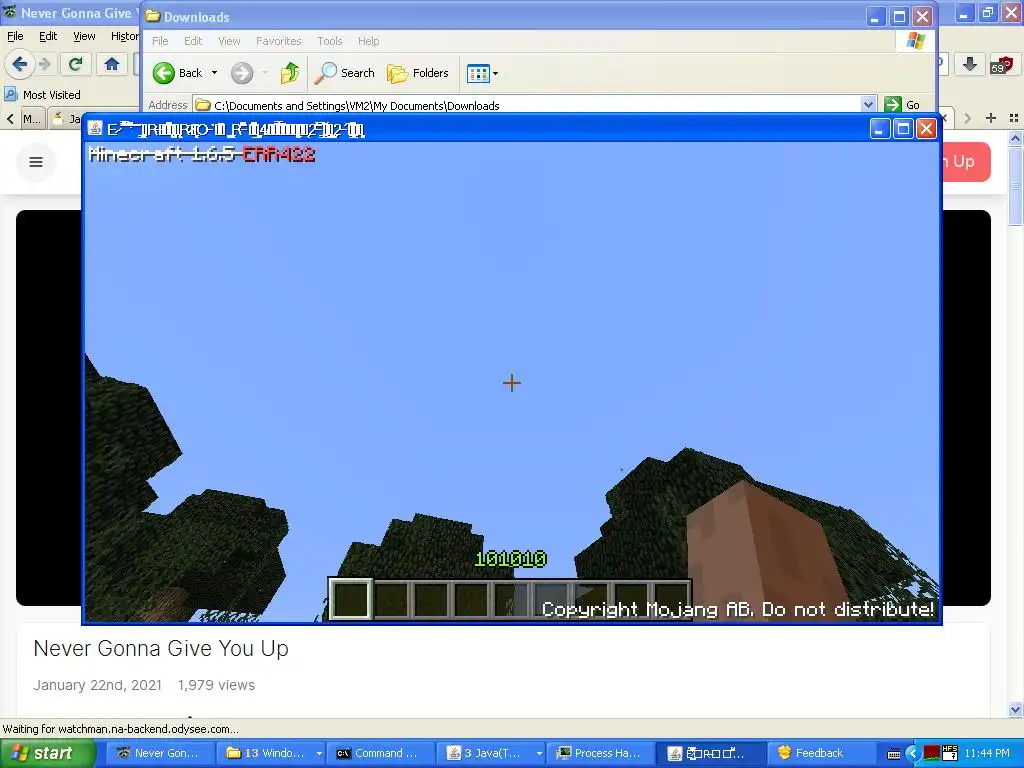The image size is (1024, 768).
Task: Open the Help menu in Downloads window
Action: point(368,41)
